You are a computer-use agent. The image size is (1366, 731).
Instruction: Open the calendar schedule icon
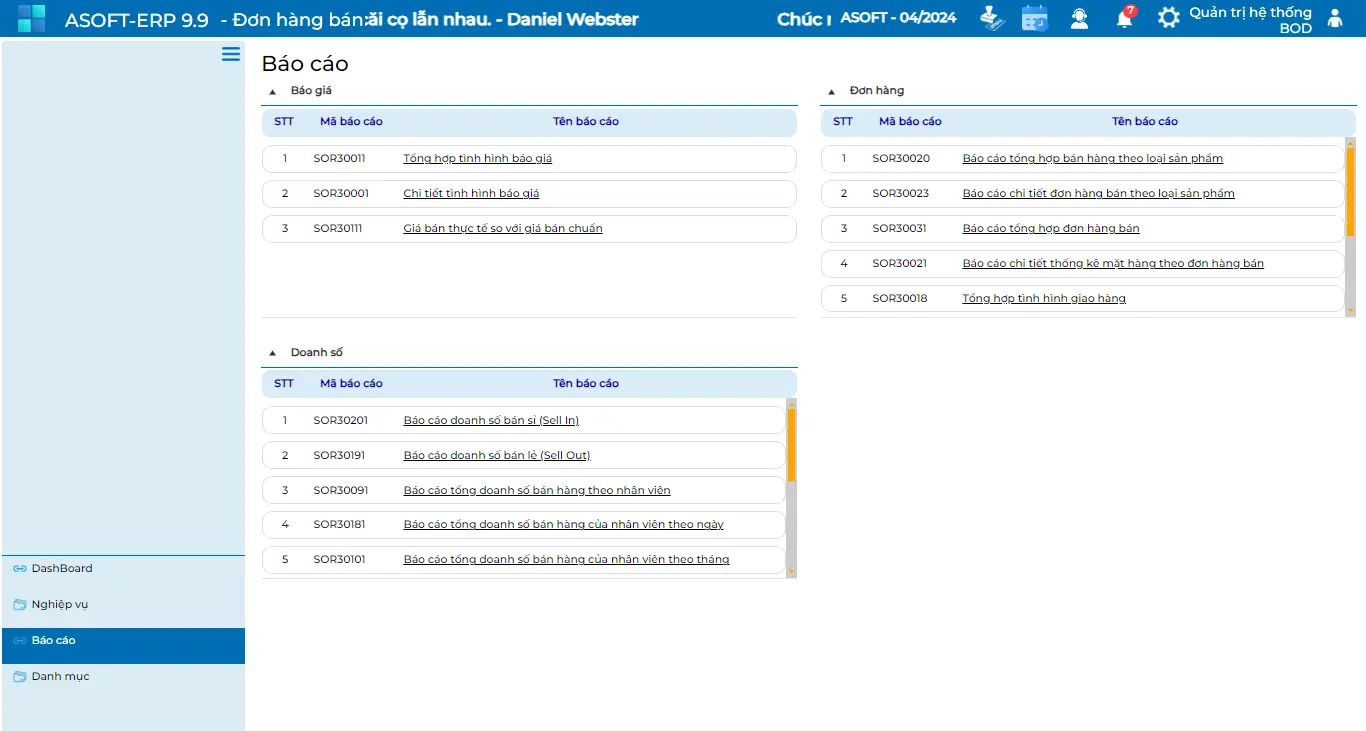(x=1034, y=18)
